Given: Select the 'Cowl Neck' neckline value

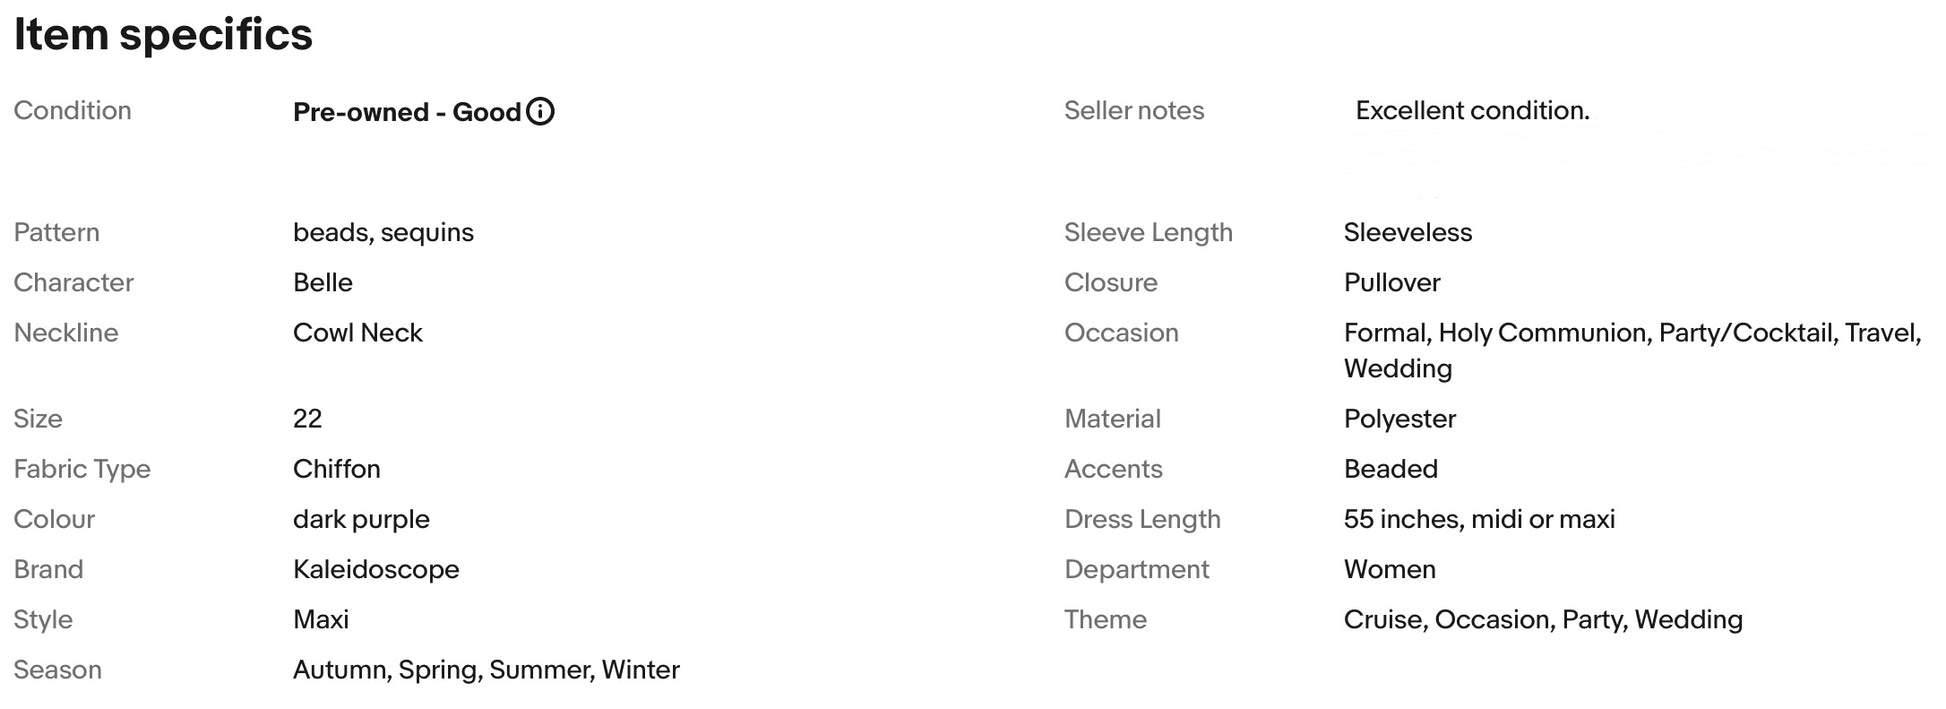Looking at the screenshot, I should (358, 332).
